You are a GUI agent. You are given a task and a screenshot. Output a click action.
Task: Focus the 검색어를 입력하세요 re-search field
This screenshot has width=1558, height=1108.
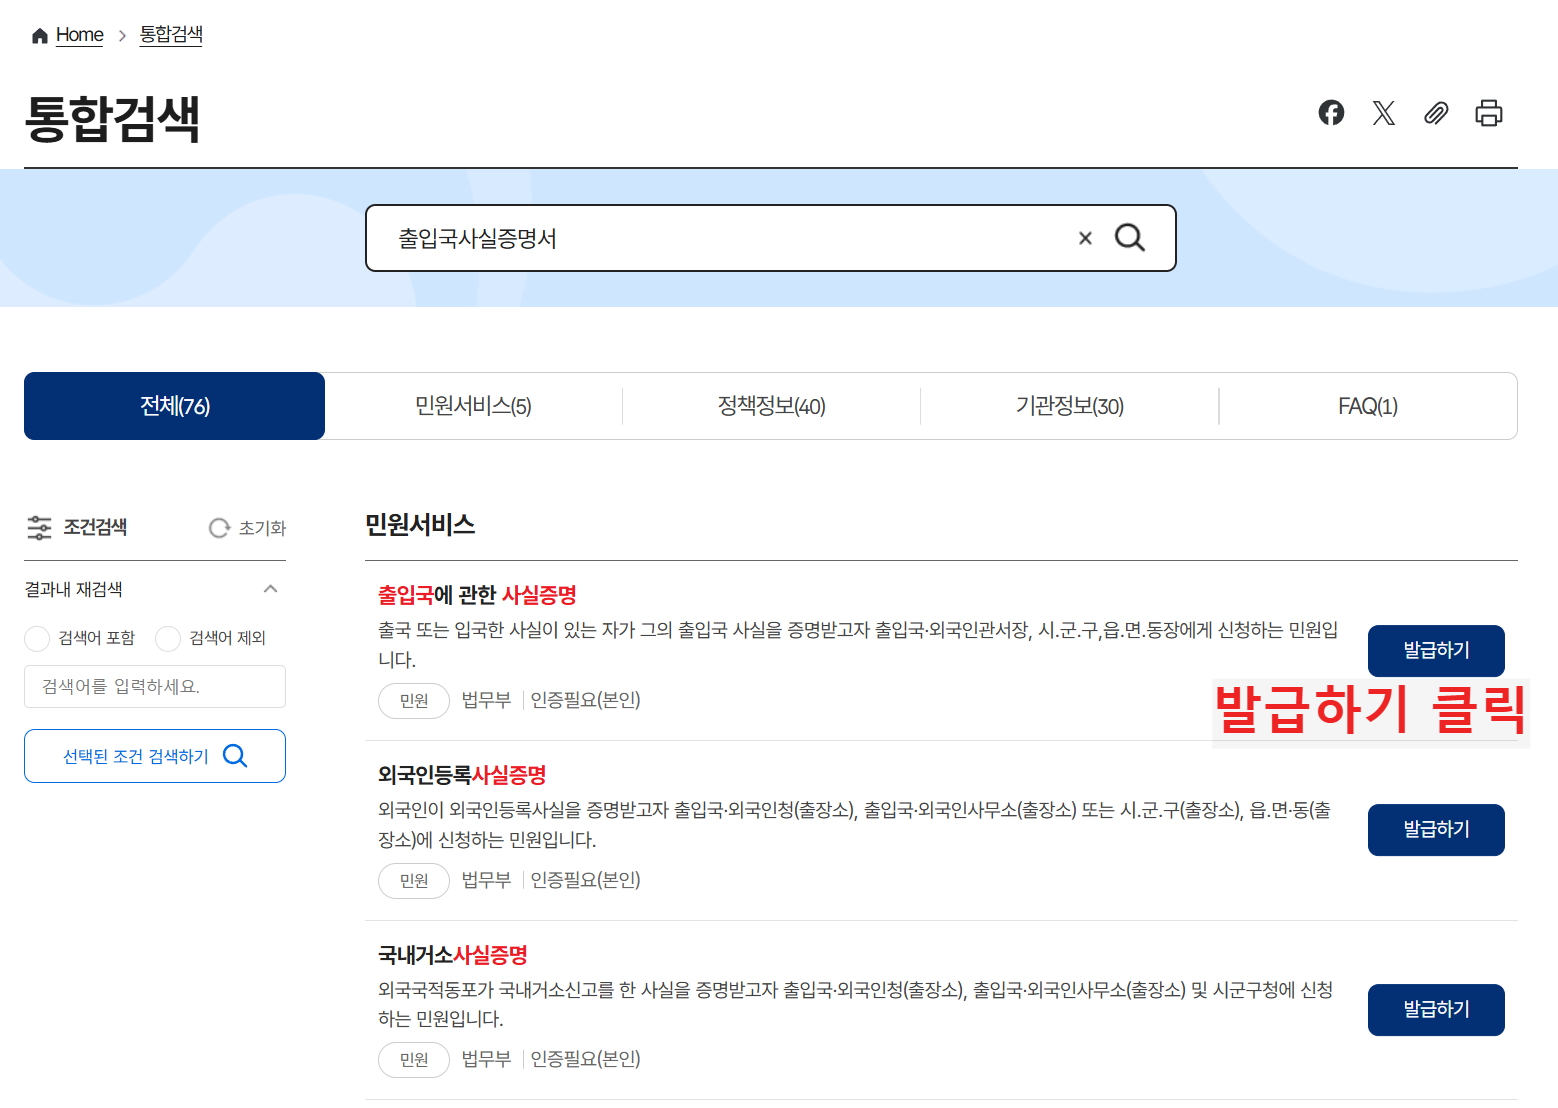click(155, 687)
